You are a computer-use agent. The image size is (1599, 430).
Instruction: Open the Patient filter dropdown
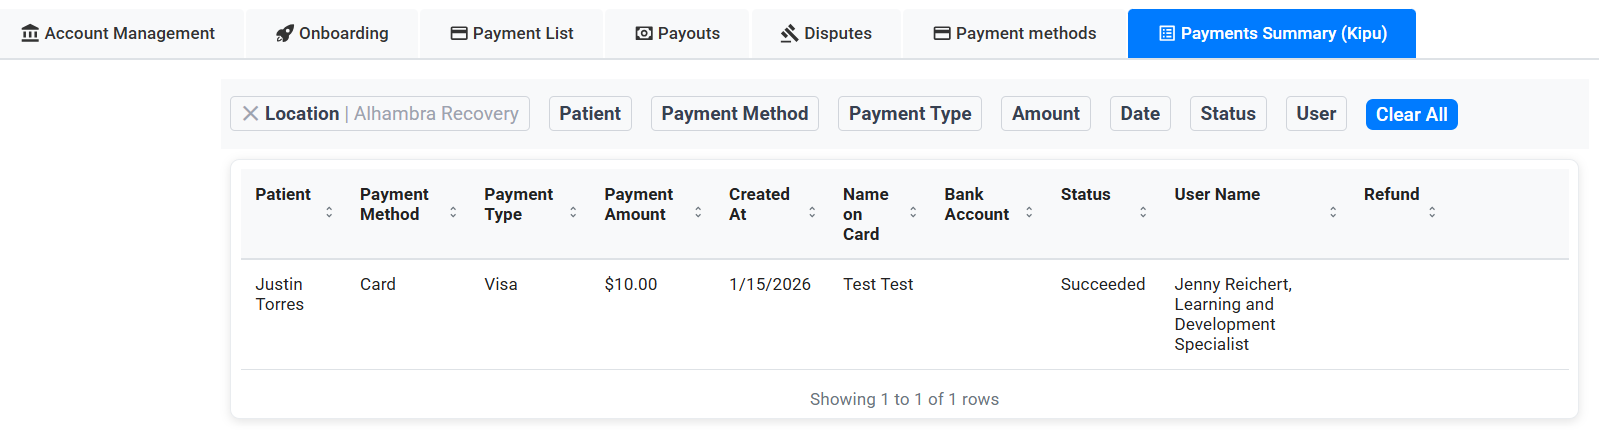(590, 114)
